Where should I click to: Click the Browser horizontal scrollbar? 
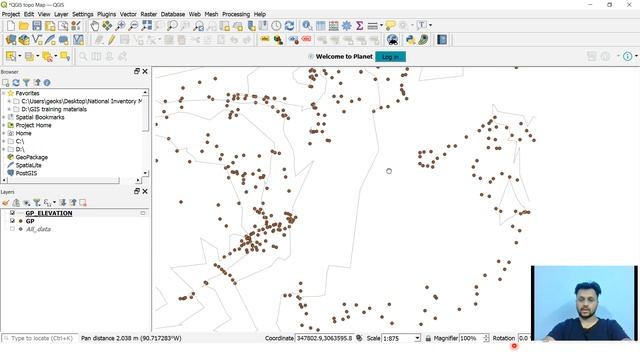pyautogui.click(x=63, y=180)
